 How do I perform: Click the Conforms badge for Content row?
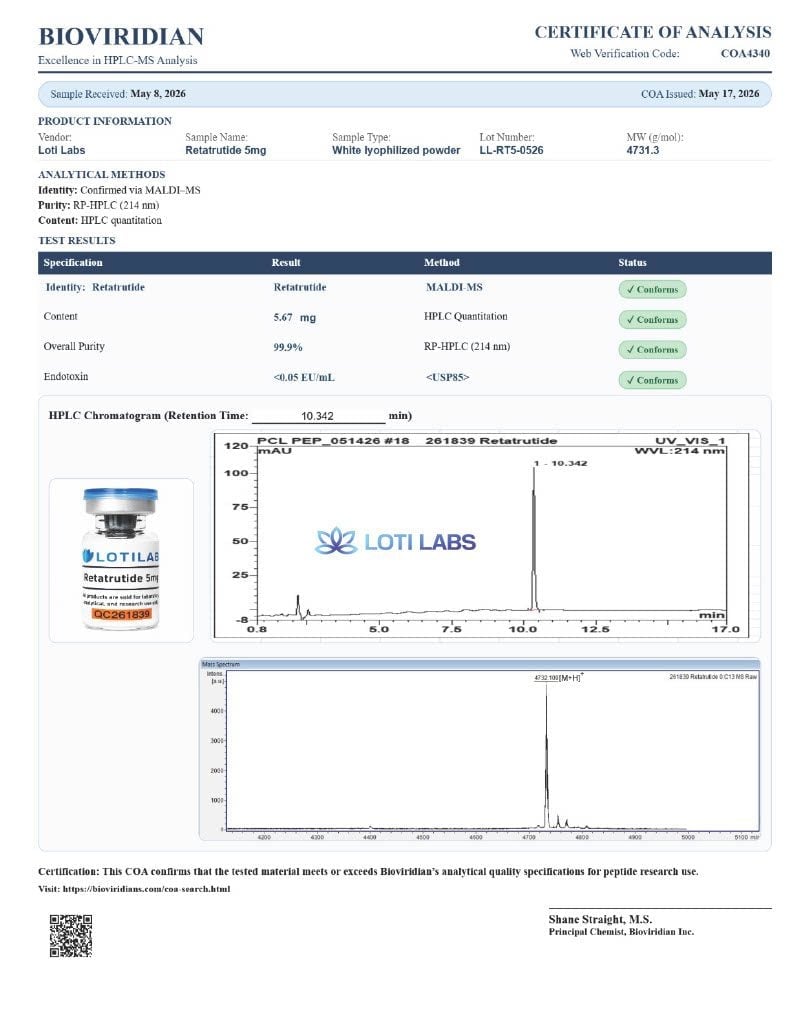pos(652,319)
